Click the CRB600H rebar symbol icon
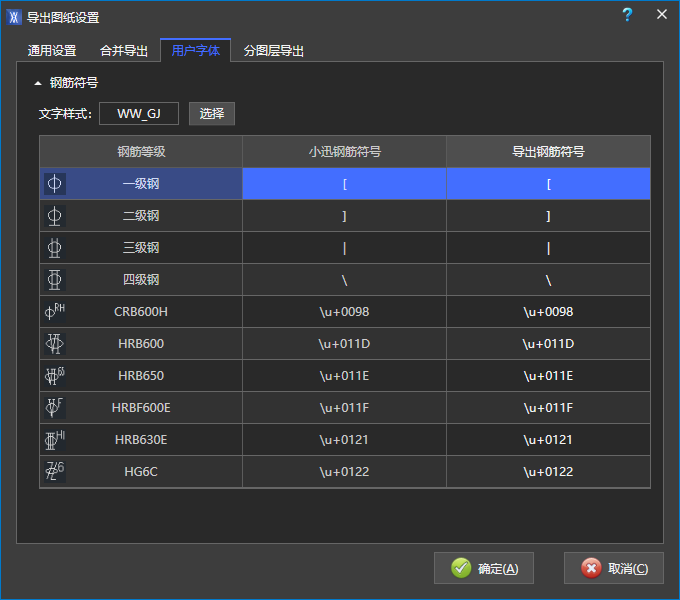Screen dimensions: 680x600 click(x=55, y=312)
